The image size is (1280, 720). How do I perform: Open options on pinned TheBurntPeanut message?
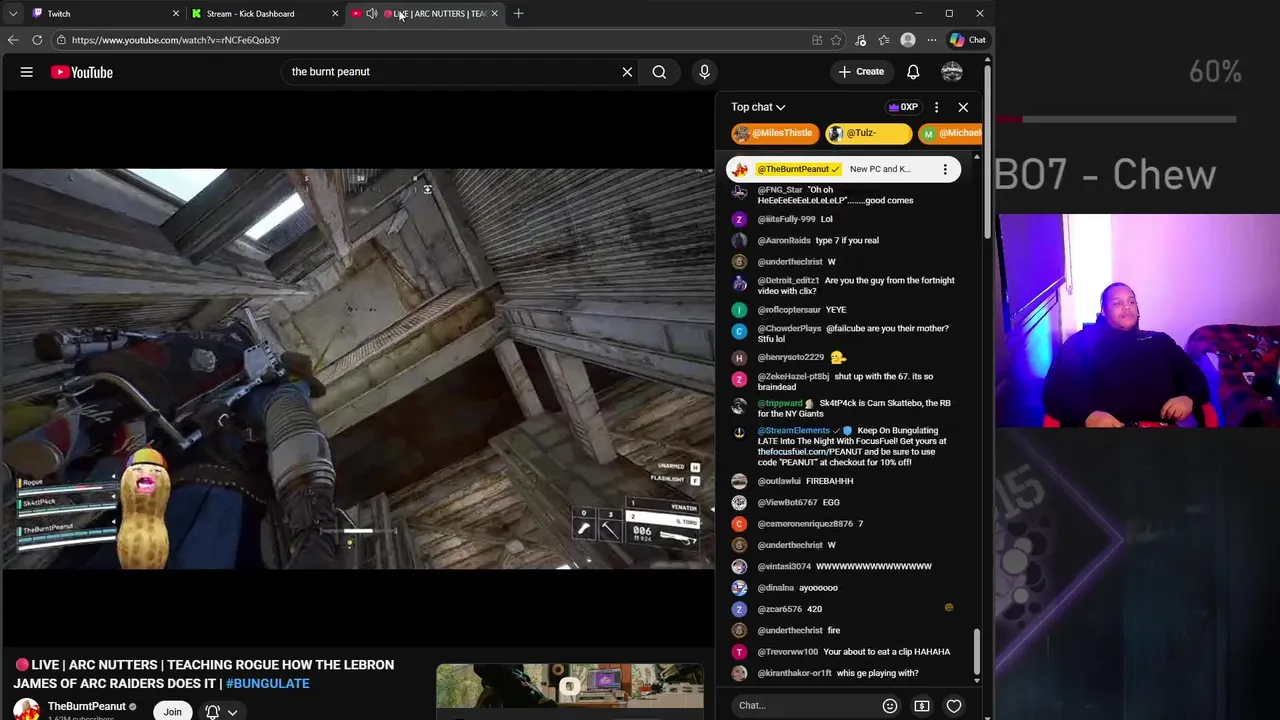945,169
